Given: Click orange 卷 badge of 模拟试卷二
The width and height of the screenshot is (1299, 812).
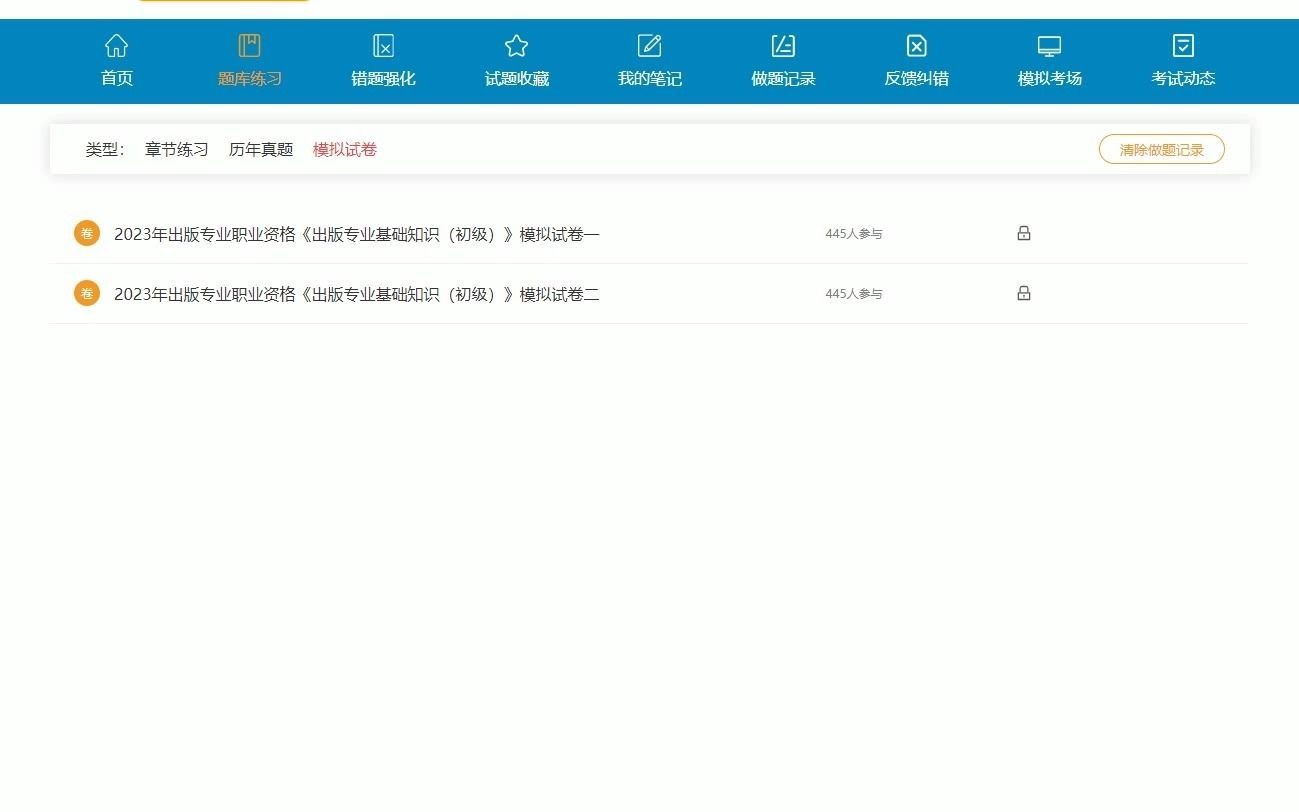Looking at the screenshot, I should coord(87,293).
